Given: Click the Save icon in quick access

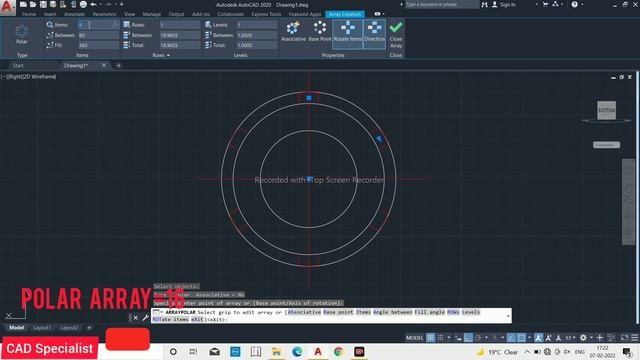Looking at the screenshot, I should click(x=43, y=4).
